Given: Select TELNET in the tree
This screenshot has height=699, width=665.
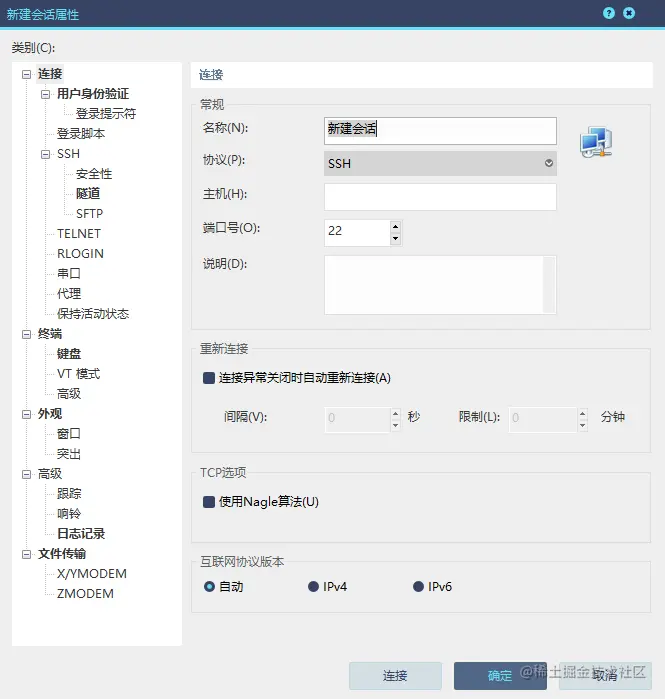Looking at the screenshot, I should tap(79, 234).
